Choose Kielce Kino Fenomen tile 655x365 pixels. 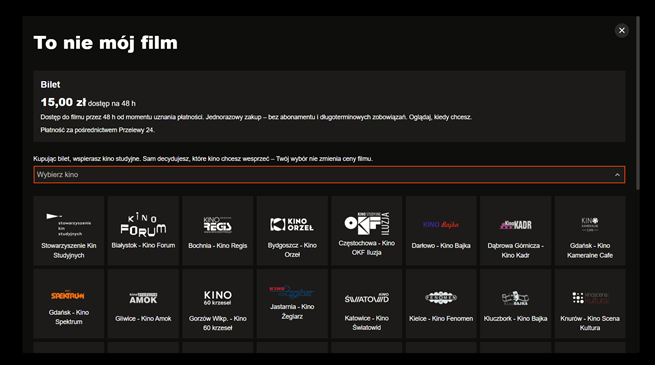441,304
